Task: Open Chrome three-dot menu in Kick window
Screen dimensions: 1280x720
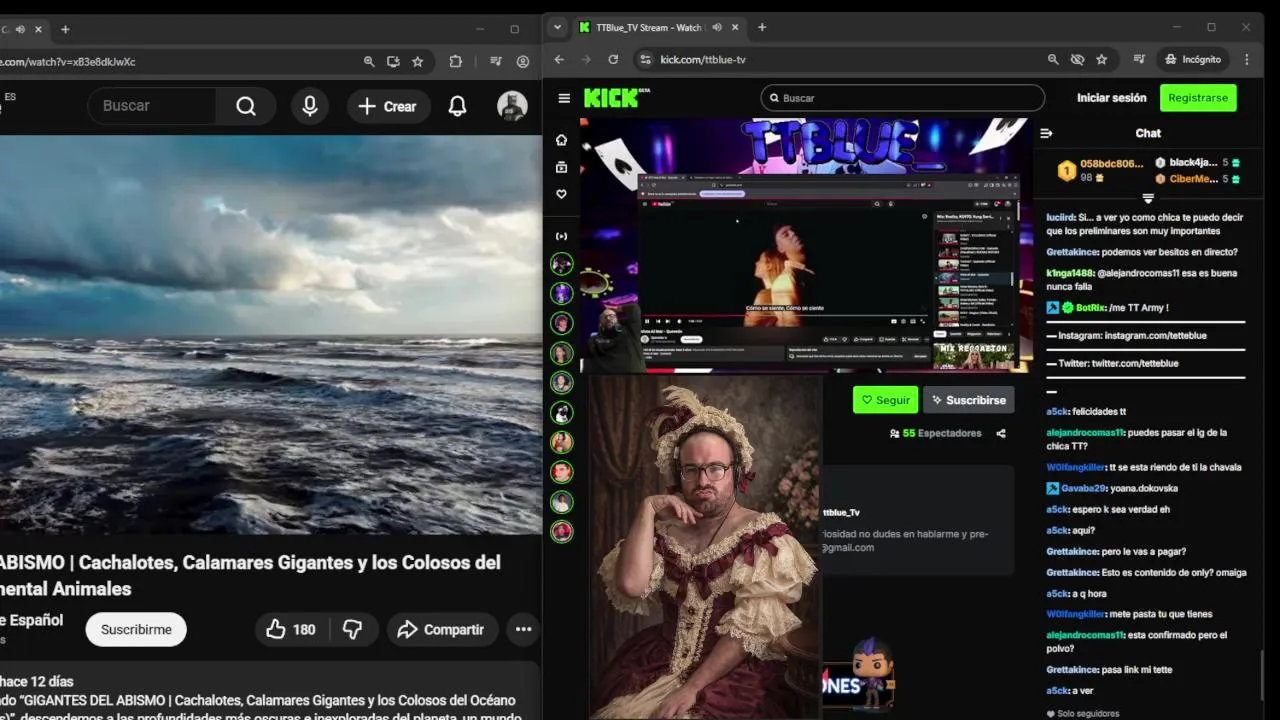Action: [x=1246, y=60]
